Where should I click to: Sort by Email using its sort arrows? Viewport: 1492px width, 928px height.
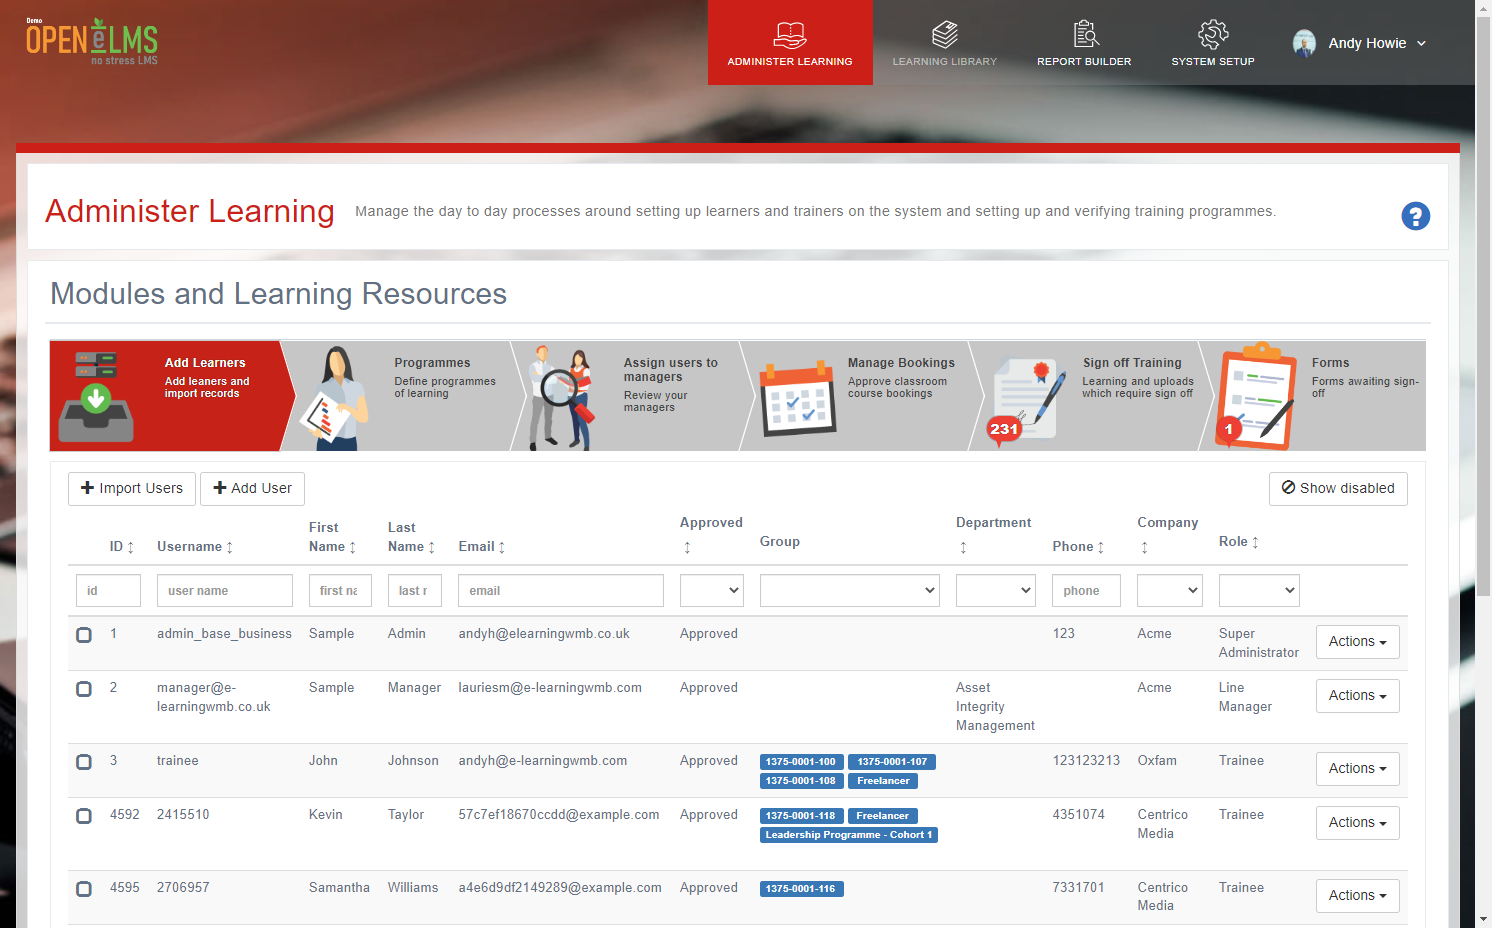click(502, 547)
